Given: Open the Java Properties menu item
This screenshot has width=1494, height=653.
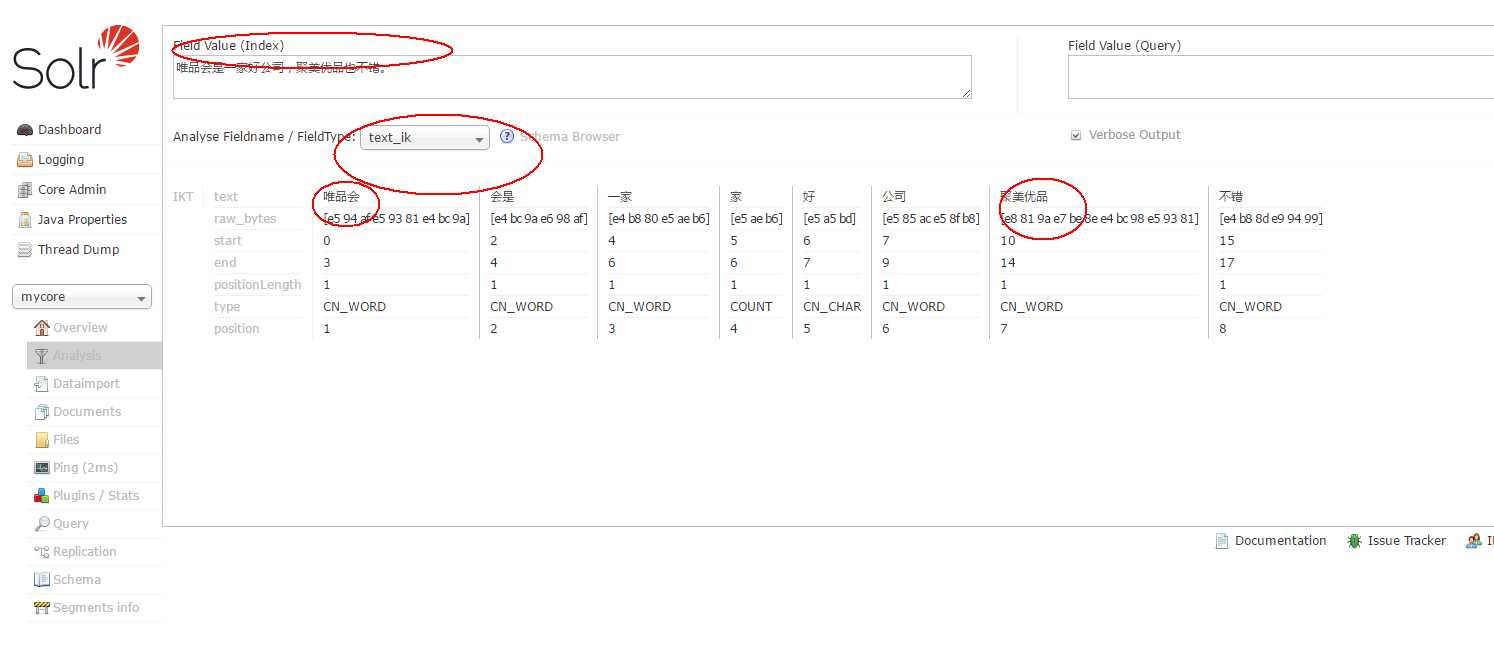Looking at the screenshot, I should (x=83, y=220).
